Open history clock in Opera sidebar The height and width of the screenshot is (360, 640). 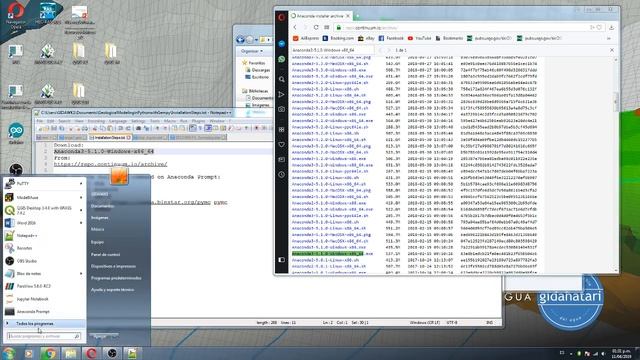click(x=282, y=175)
